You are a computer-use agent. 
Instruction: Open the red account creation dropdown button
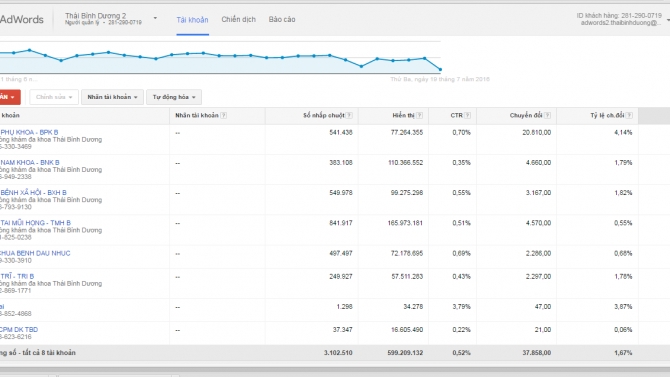[x=9, y=97]
